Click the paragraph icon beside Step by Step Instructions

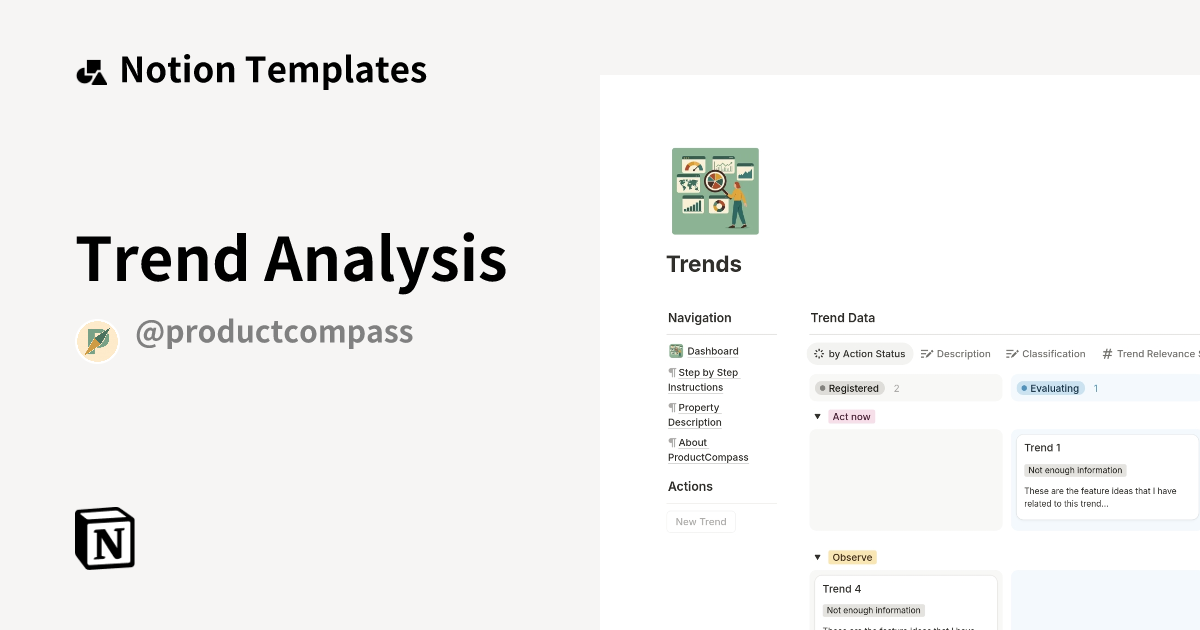click(671, 372)
